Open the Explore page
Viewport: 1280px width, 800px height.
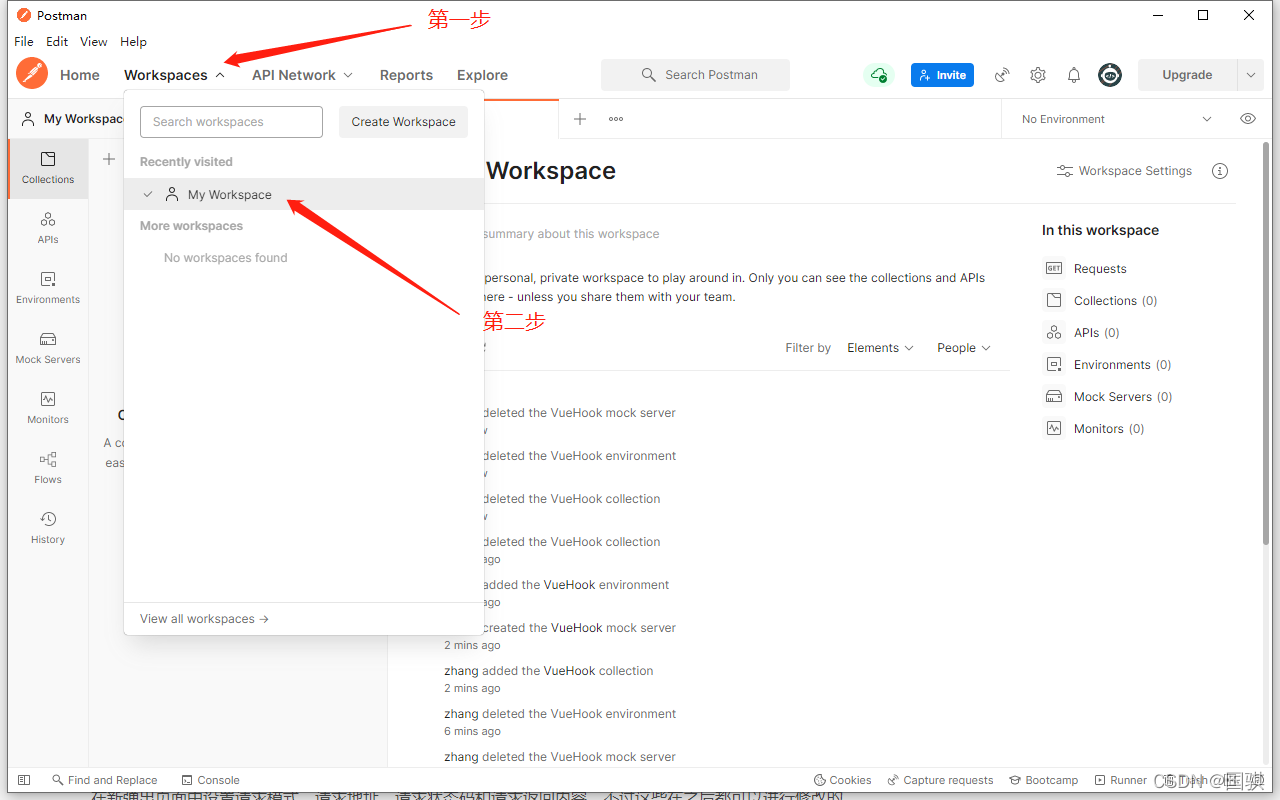(482, 75)
